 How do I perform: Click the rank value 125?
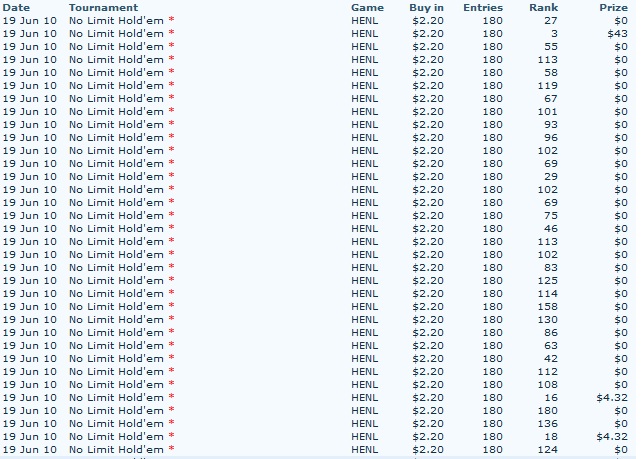coord(547,281)
